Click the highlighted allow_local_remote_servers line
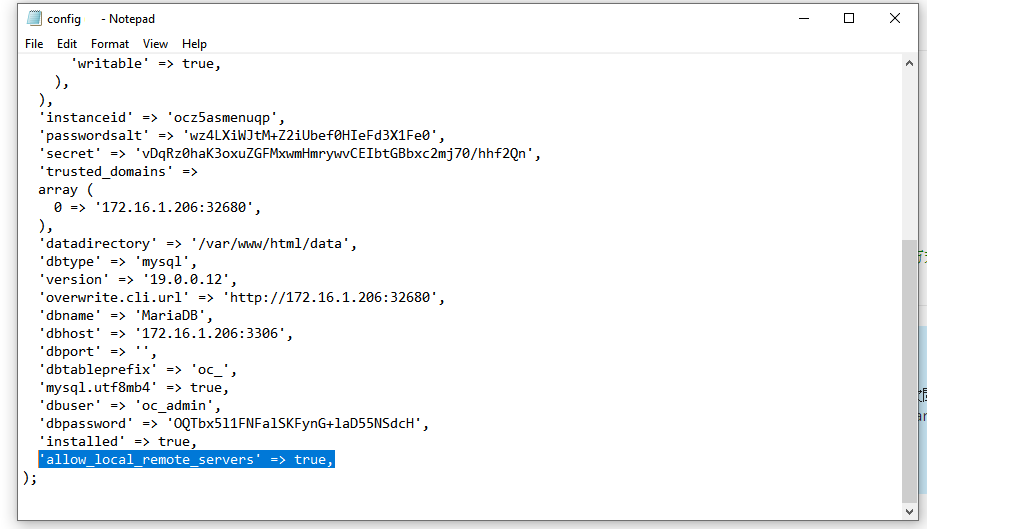 (186, 459)
